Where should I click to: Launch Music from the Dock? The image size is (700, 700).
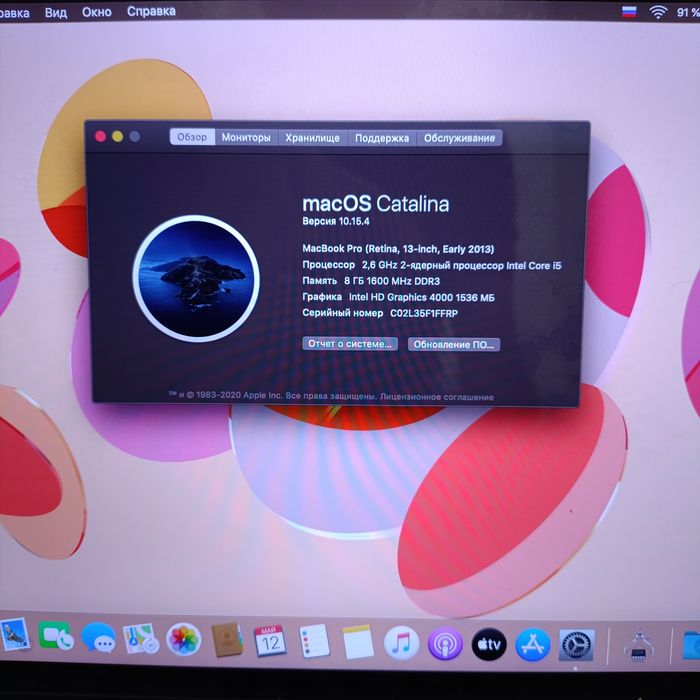(401, 643)
